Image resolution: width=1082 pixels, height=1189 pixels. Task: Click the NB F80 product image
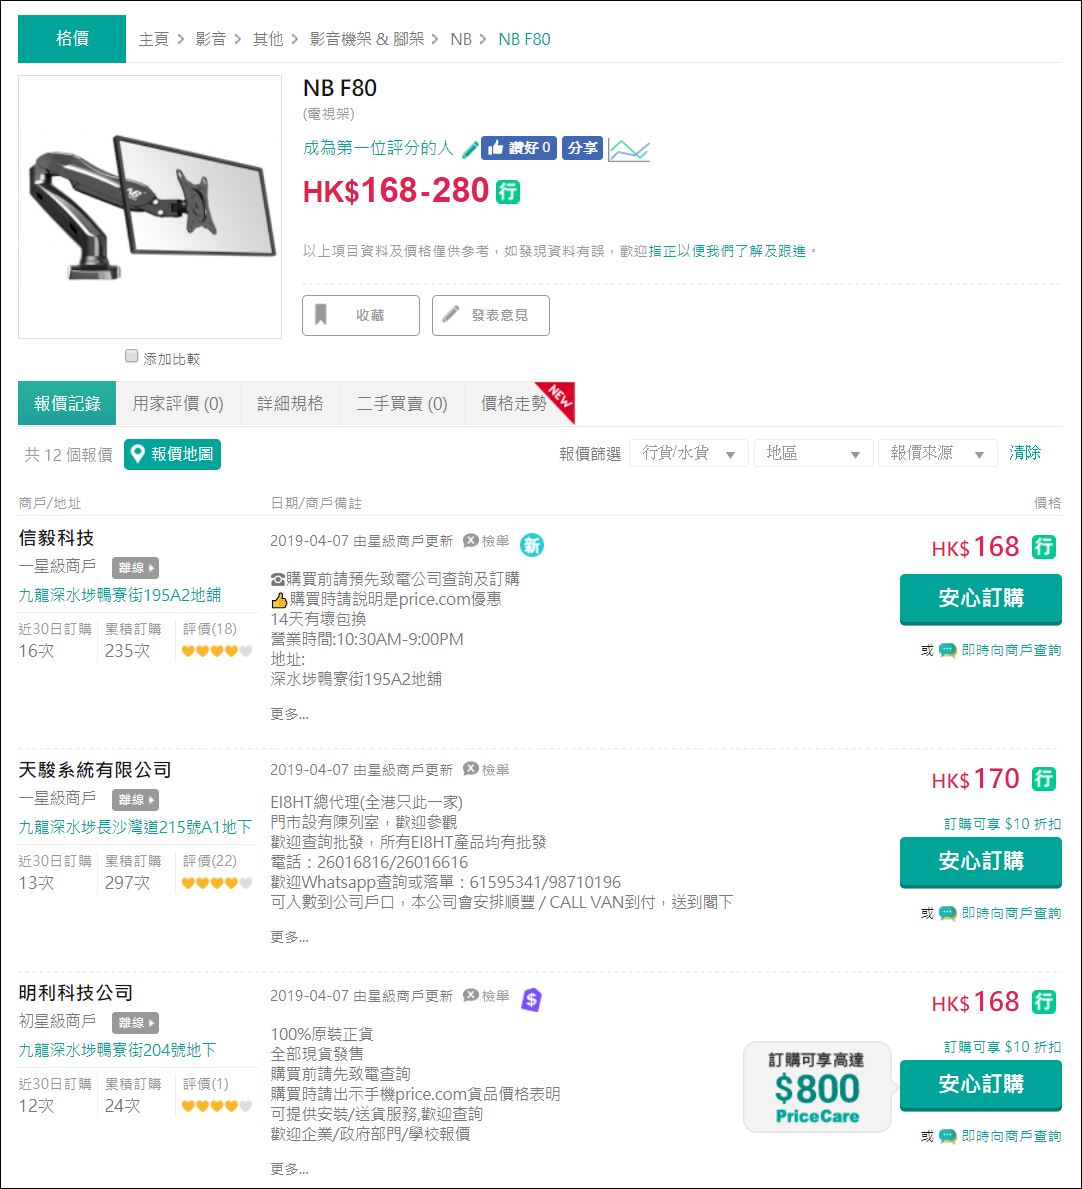(x=150, y=206)
